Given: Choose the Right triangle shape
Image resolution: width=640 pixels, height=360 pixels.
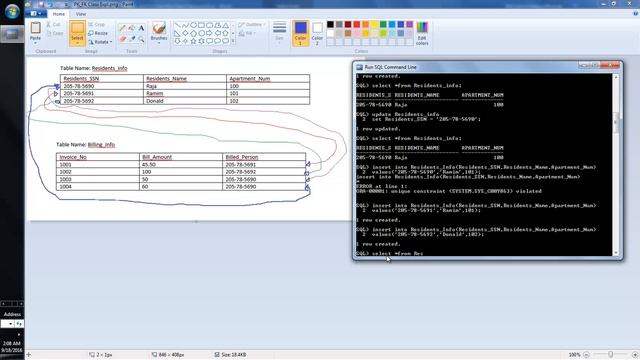Looking at the screenshot, I should click(x=177, y=33).
